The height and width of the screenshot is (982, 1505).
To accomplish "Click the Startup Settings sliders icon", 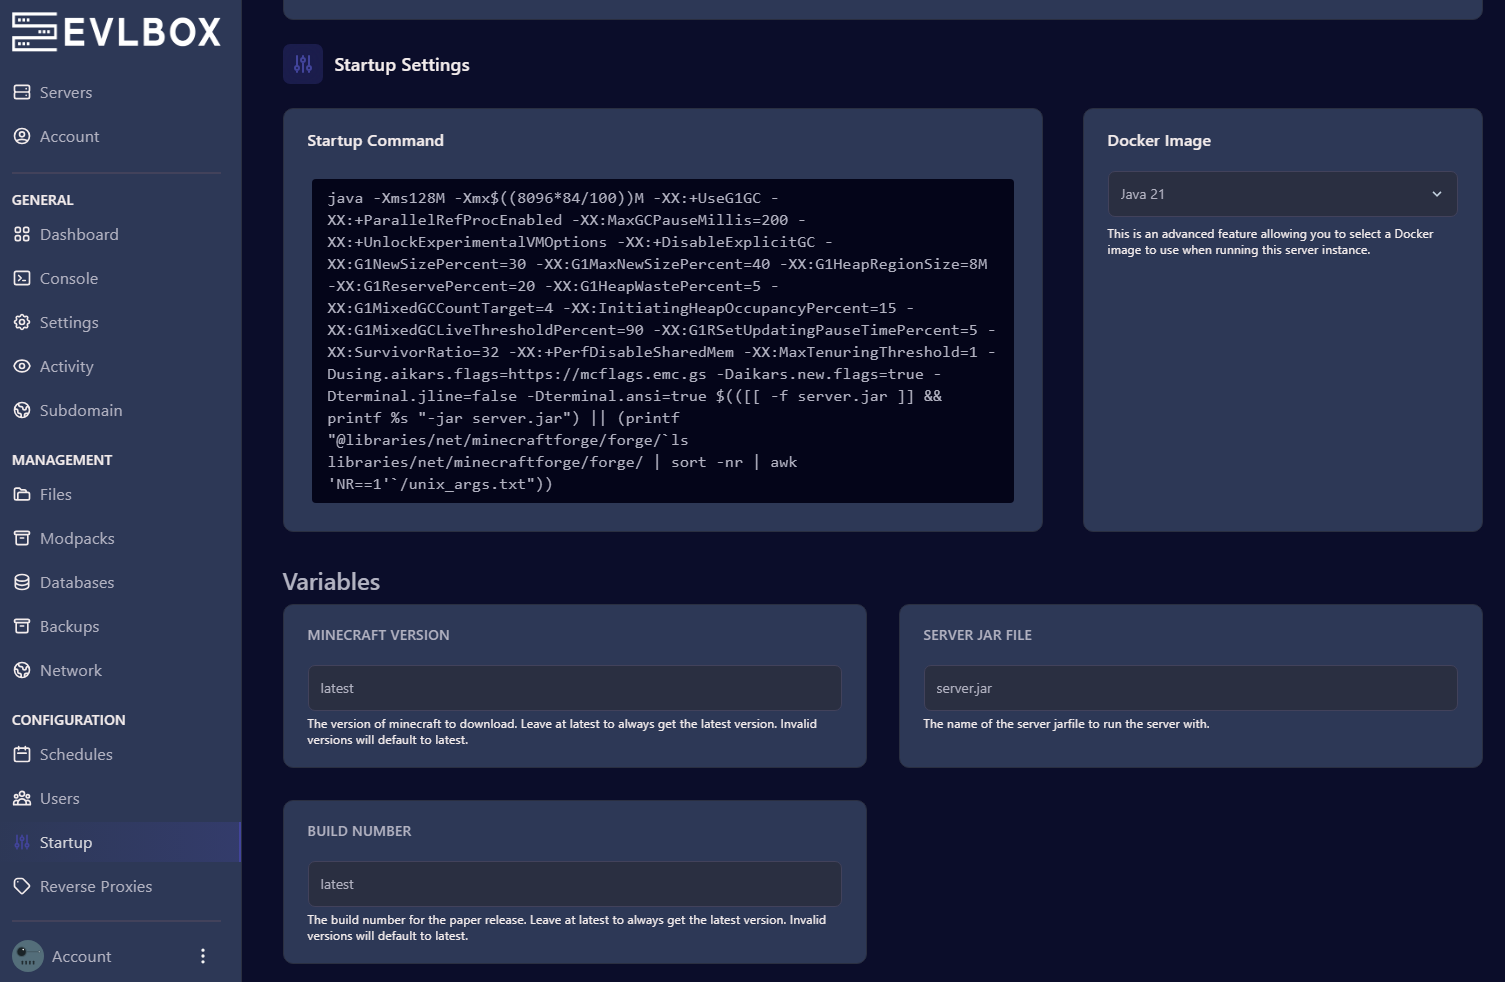I will 303,65.
